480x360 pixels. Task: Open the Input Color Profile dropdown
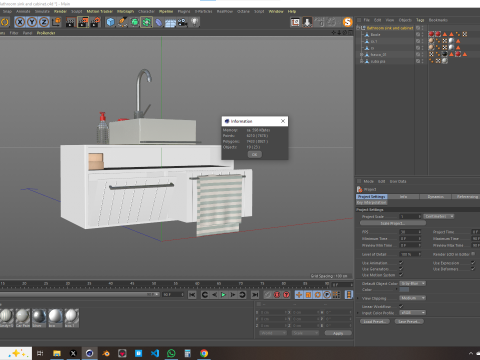(x=413, y=313)
